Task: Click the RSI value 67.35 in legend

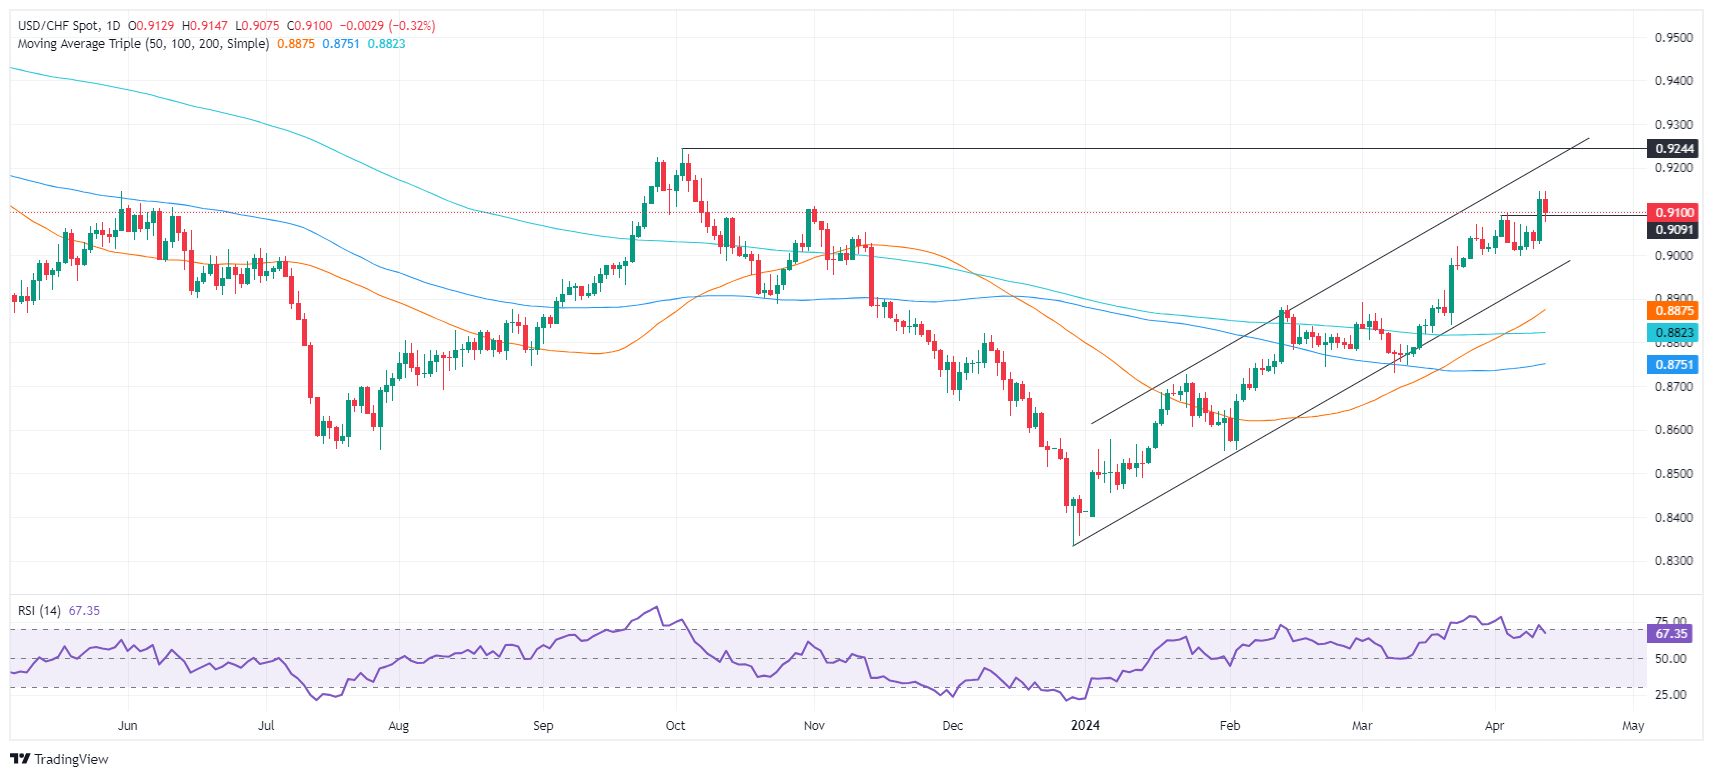Action: click(84, 611)
